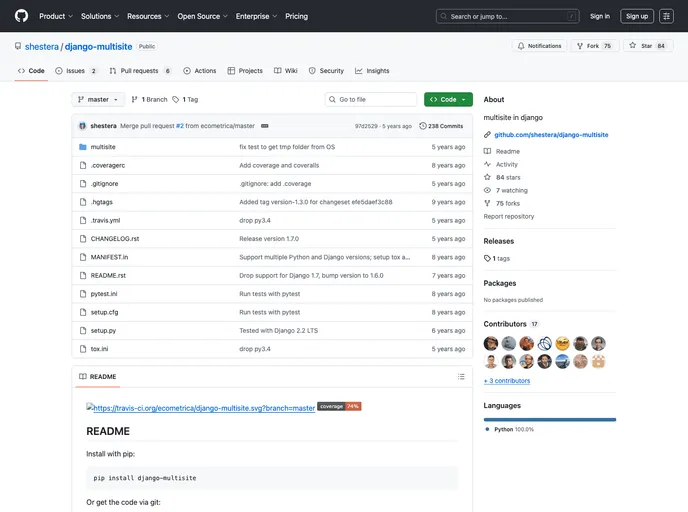The width and height of the screenshot is (688, 512).
Task: Open first contributor avatar
Action: (x=491, y=343)
